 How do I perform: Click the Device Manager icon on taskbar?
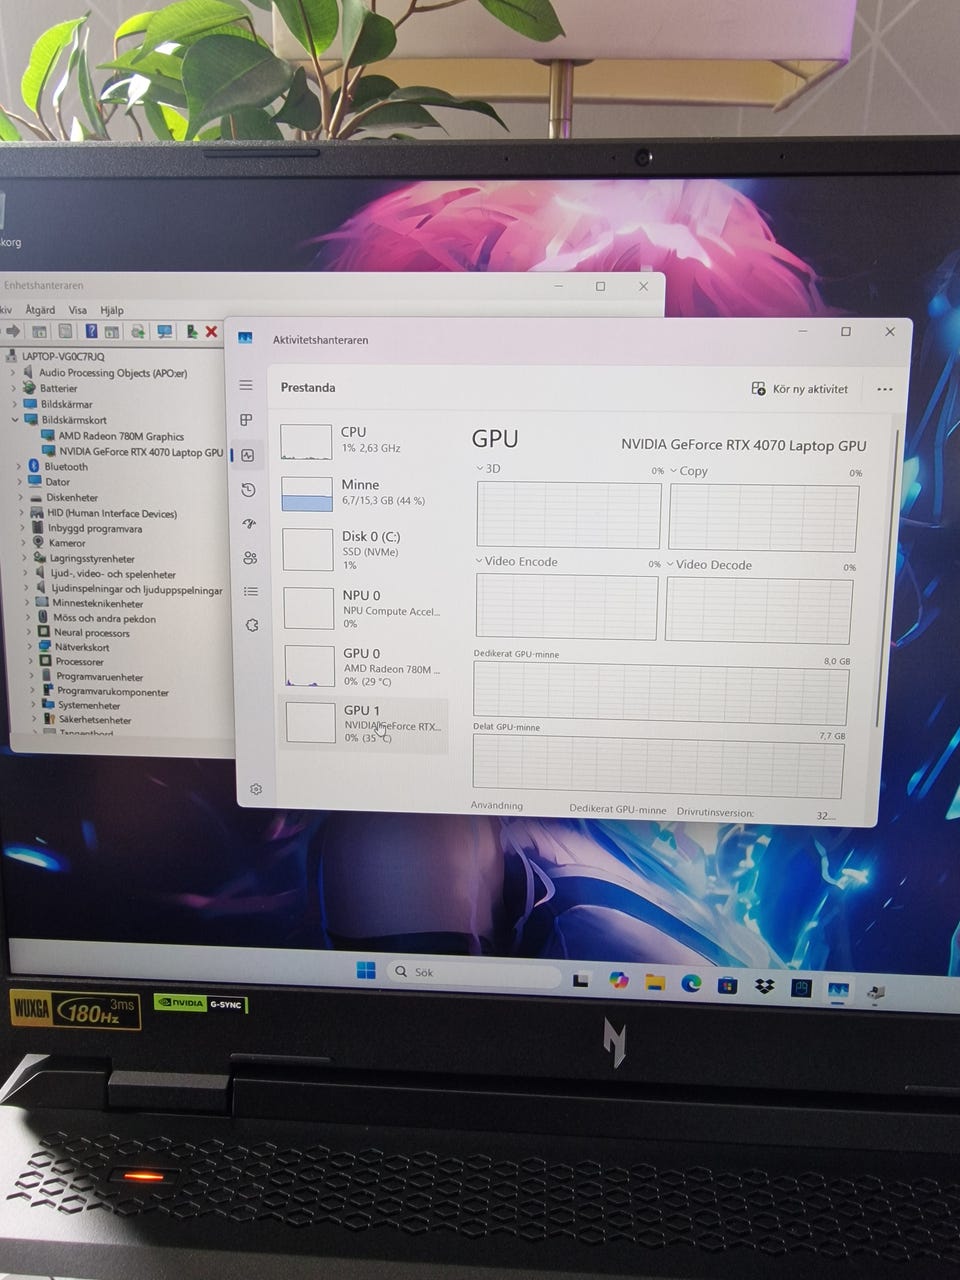[x=875, y=992]
